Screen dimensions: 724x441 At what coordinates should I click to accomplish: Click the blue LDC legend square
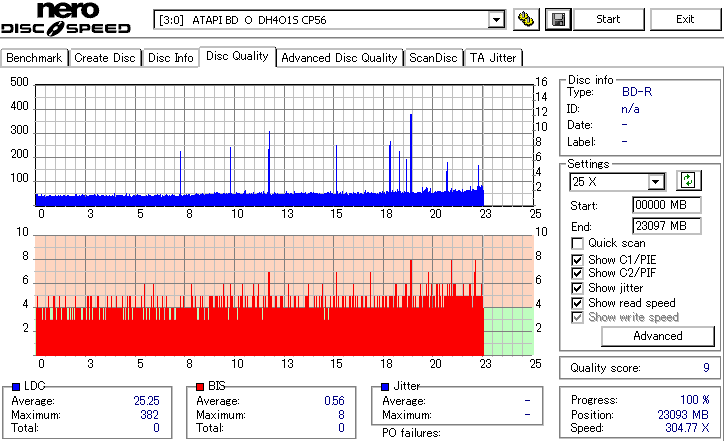tap(16, 387)
